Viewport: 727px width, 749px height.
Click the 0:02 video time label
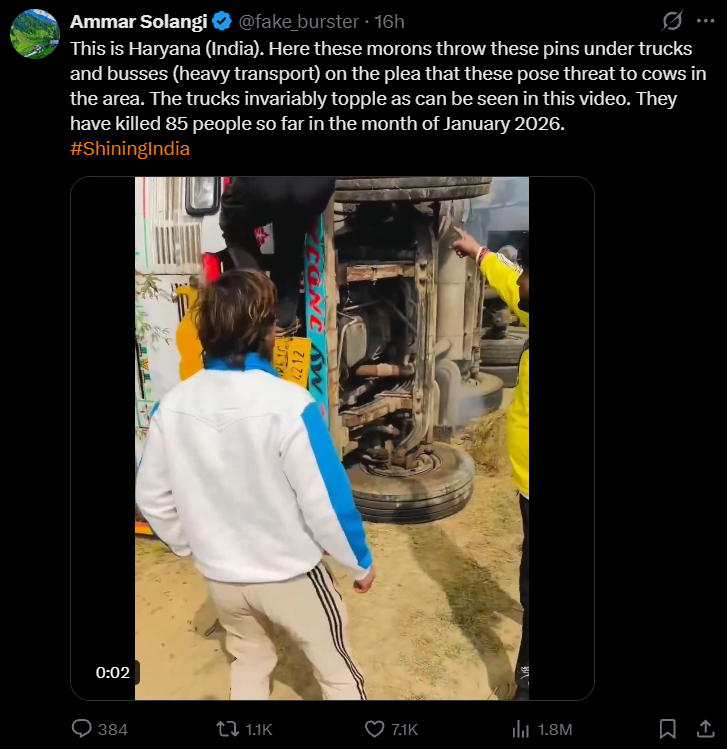click(x=113, y=672)
